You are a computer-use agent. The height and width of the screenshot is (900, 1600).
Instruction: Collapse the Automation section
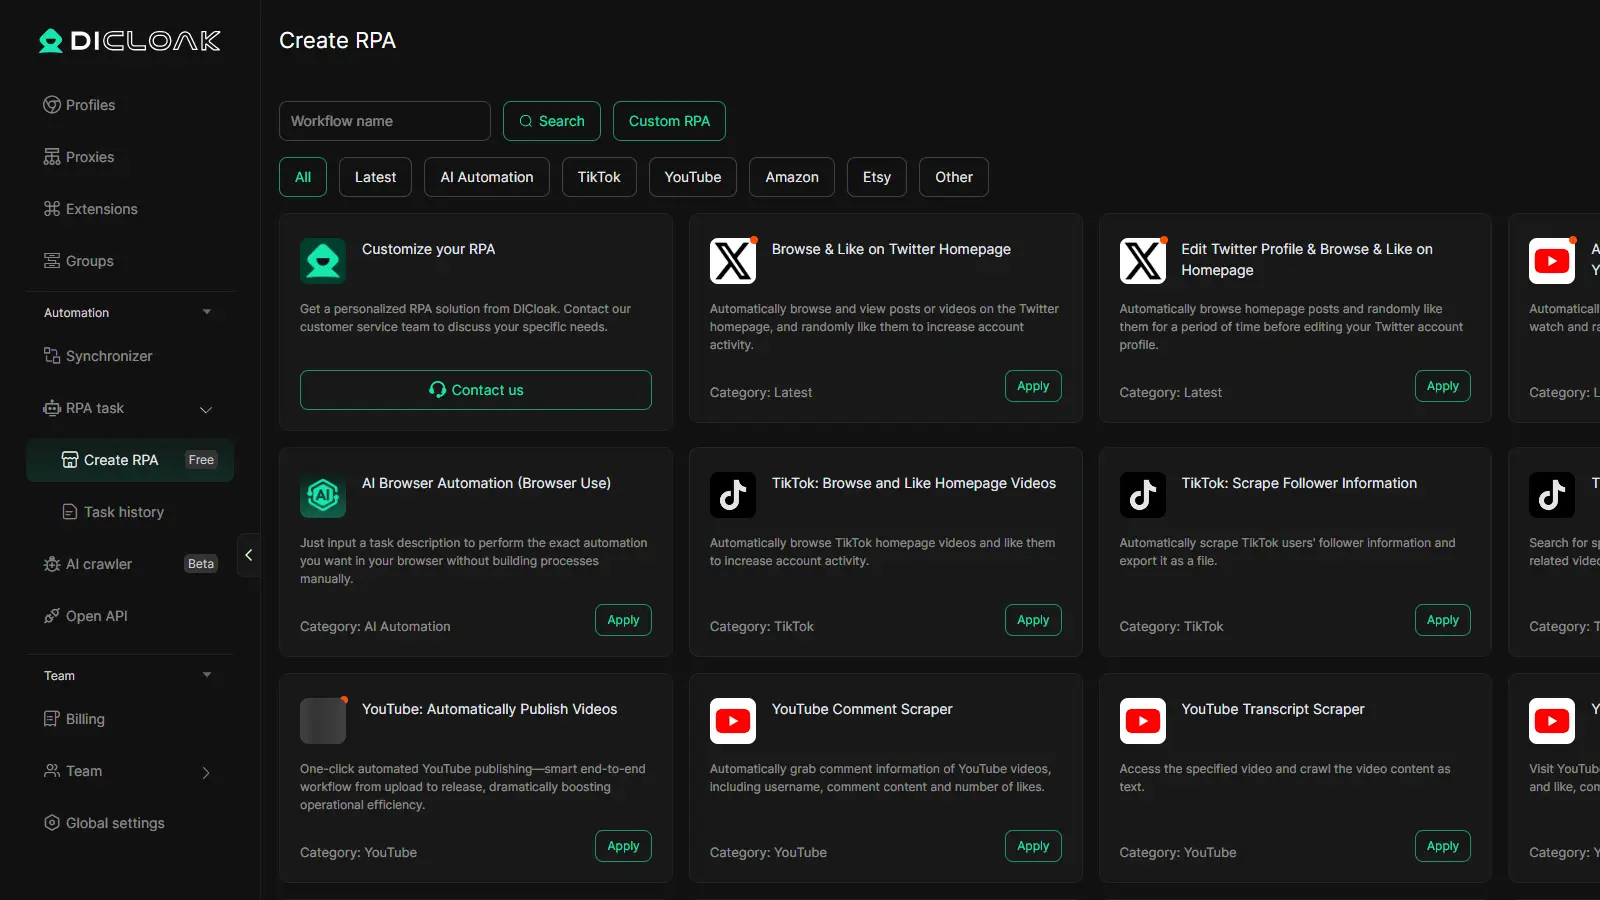(207, 312)
